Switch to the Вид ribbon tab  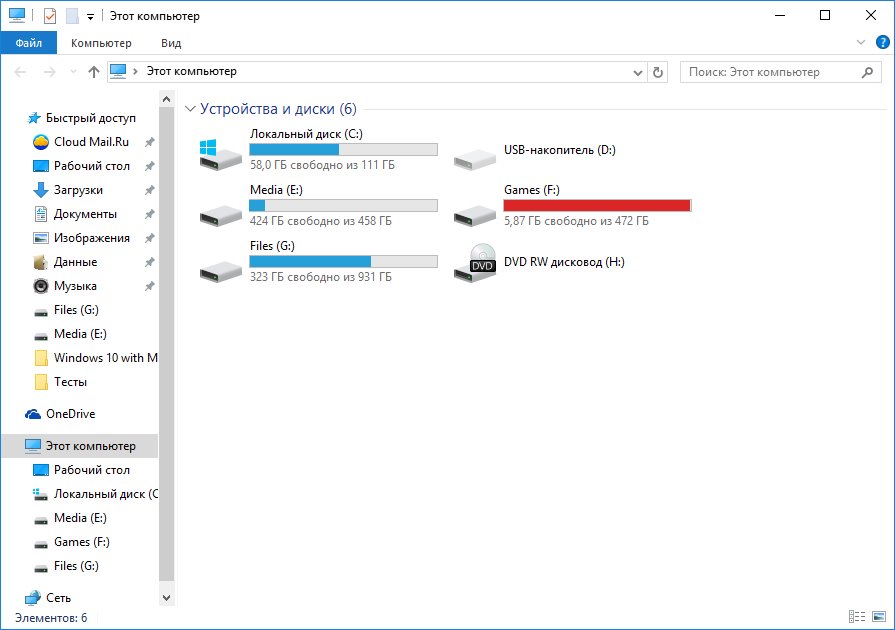(x=171, y=43)
